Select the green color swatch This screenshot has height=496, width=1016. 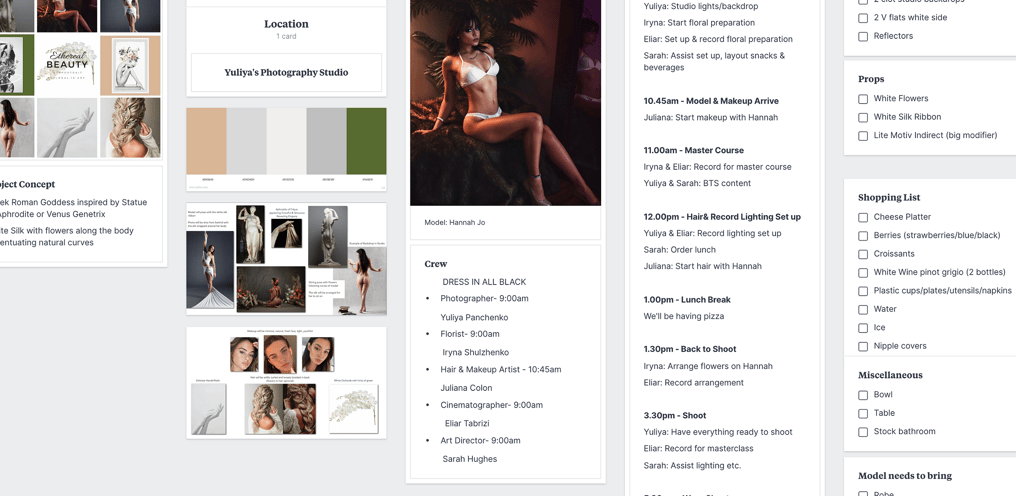(x=366, y=141)
